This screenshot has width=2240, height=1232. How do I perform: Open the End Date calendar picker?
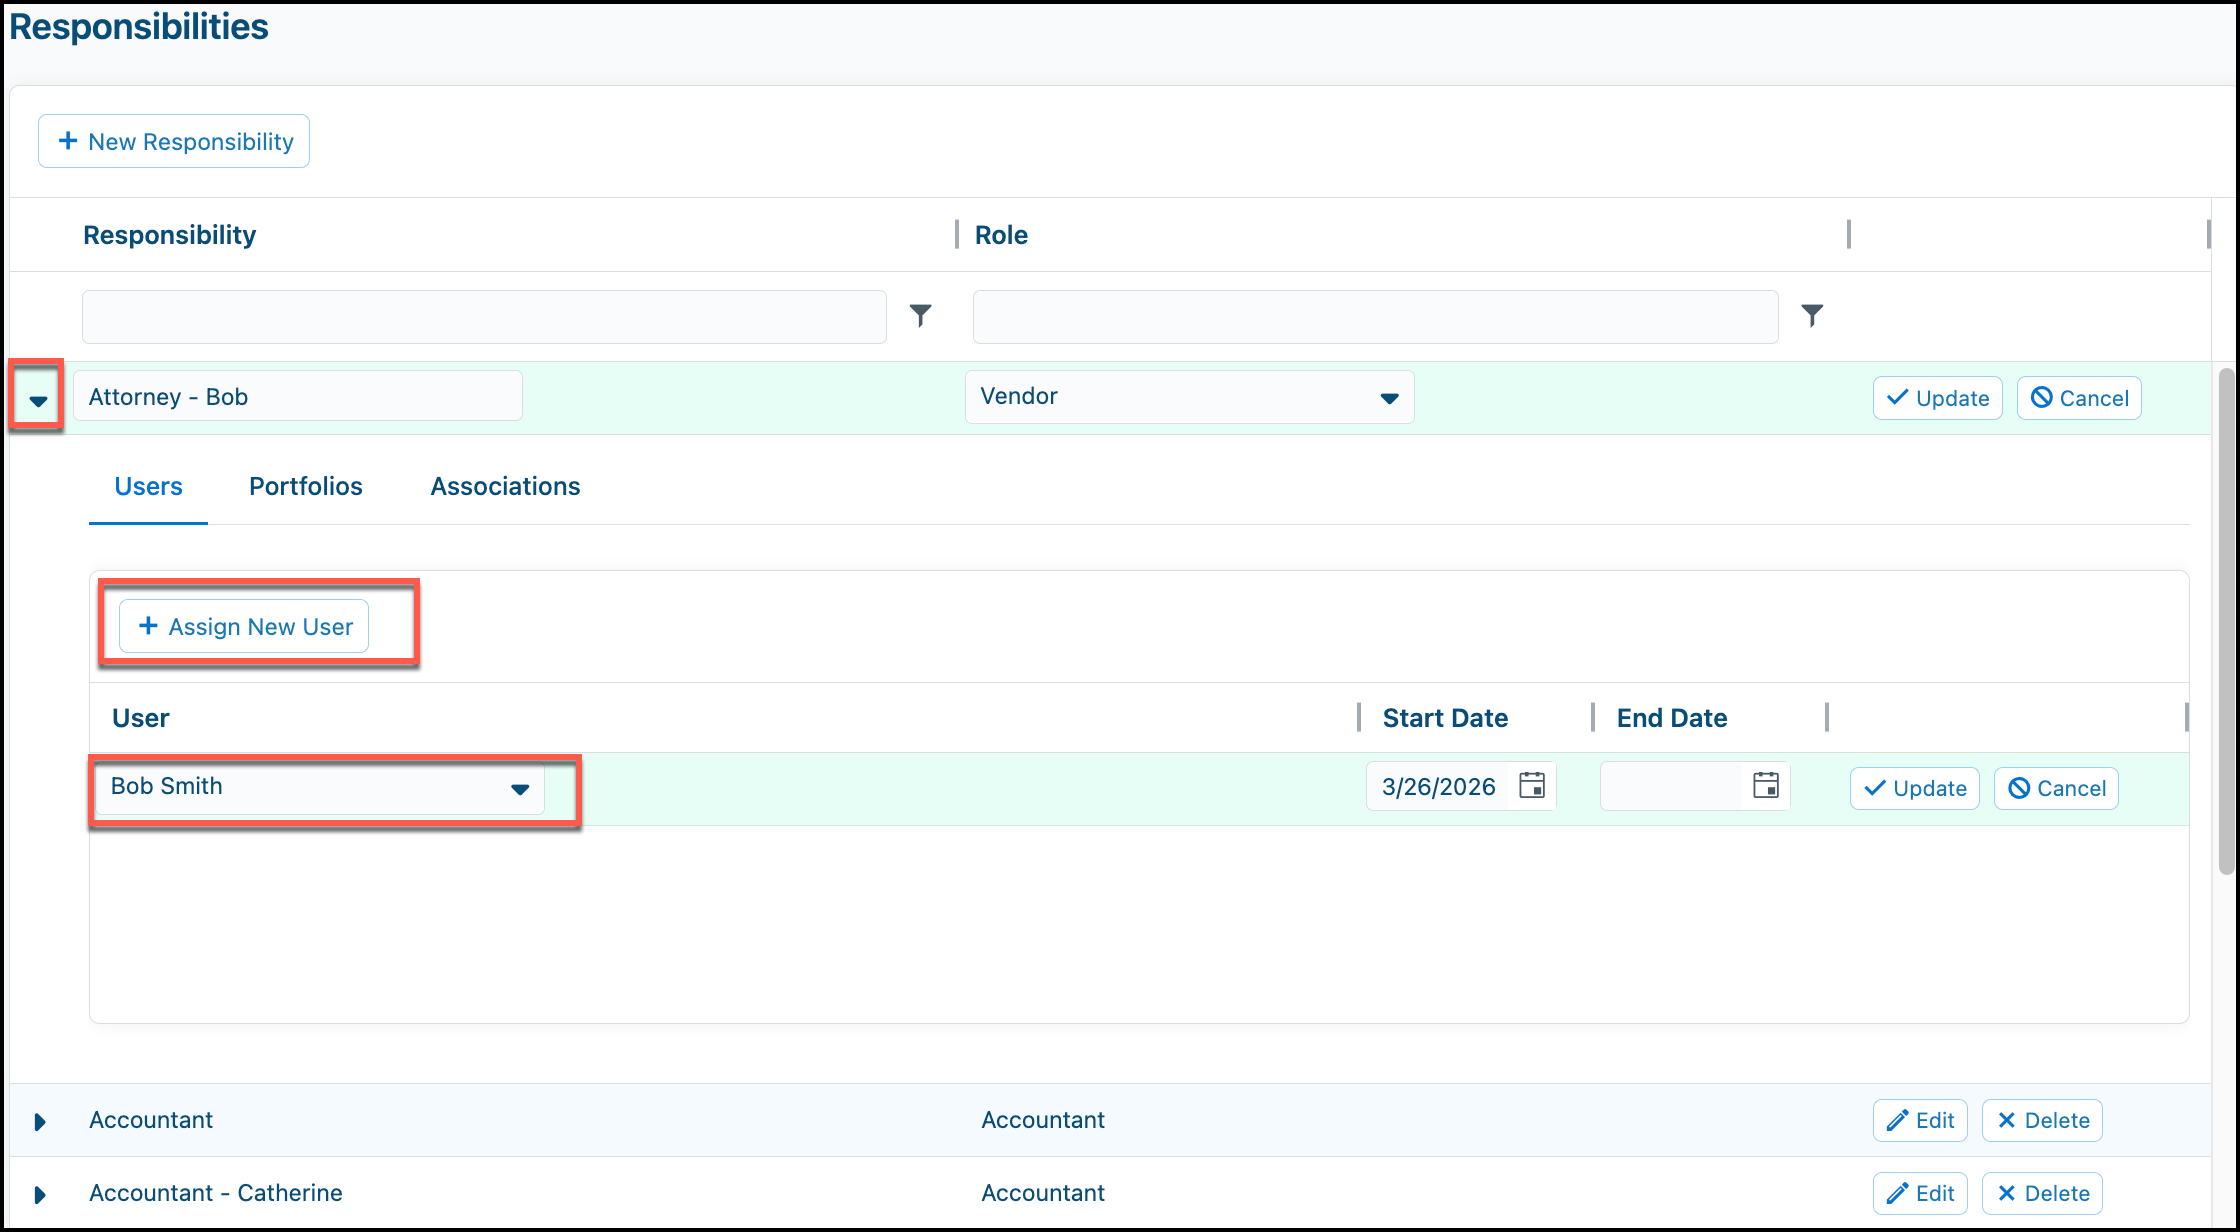click(1766, 786)
